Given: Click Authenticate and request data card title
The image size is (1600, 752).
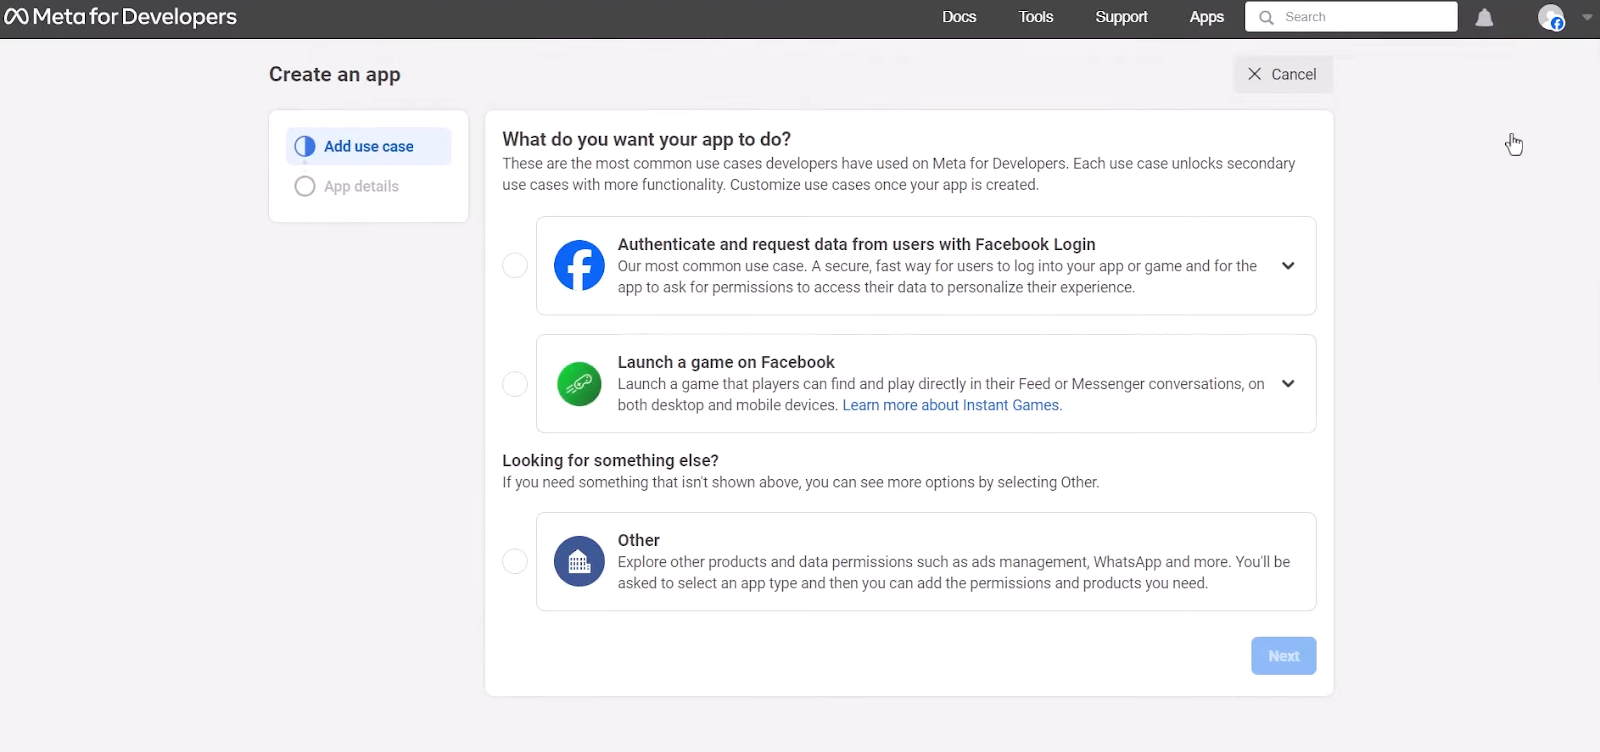Looking at the screenshot, I should coord(856,244).
